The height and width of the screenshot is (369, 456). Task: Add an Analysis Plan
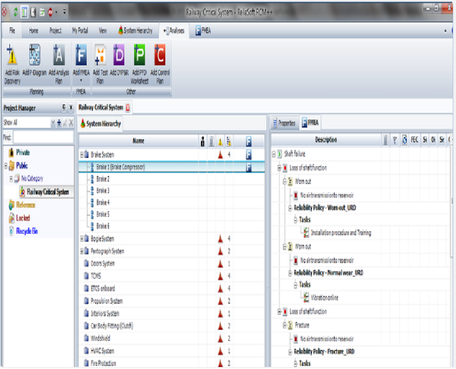59,64
